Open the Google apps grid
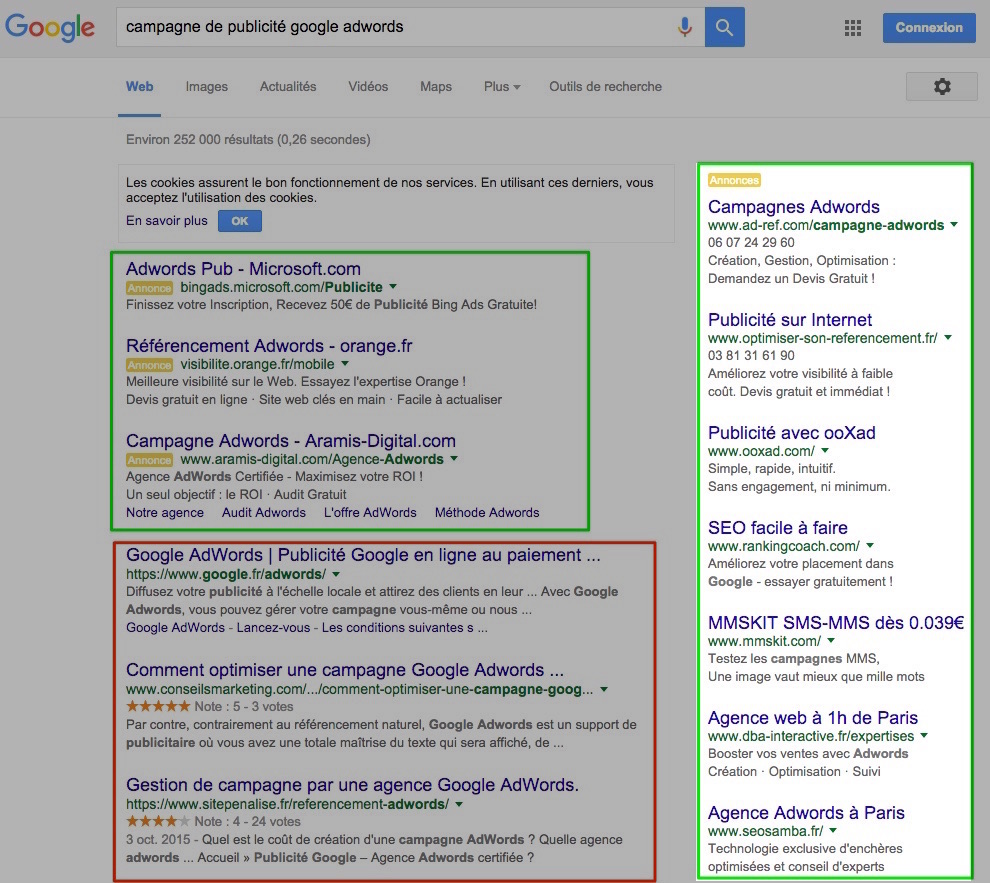The width and height of the screenshot is (990, 883). pos(853,28)
